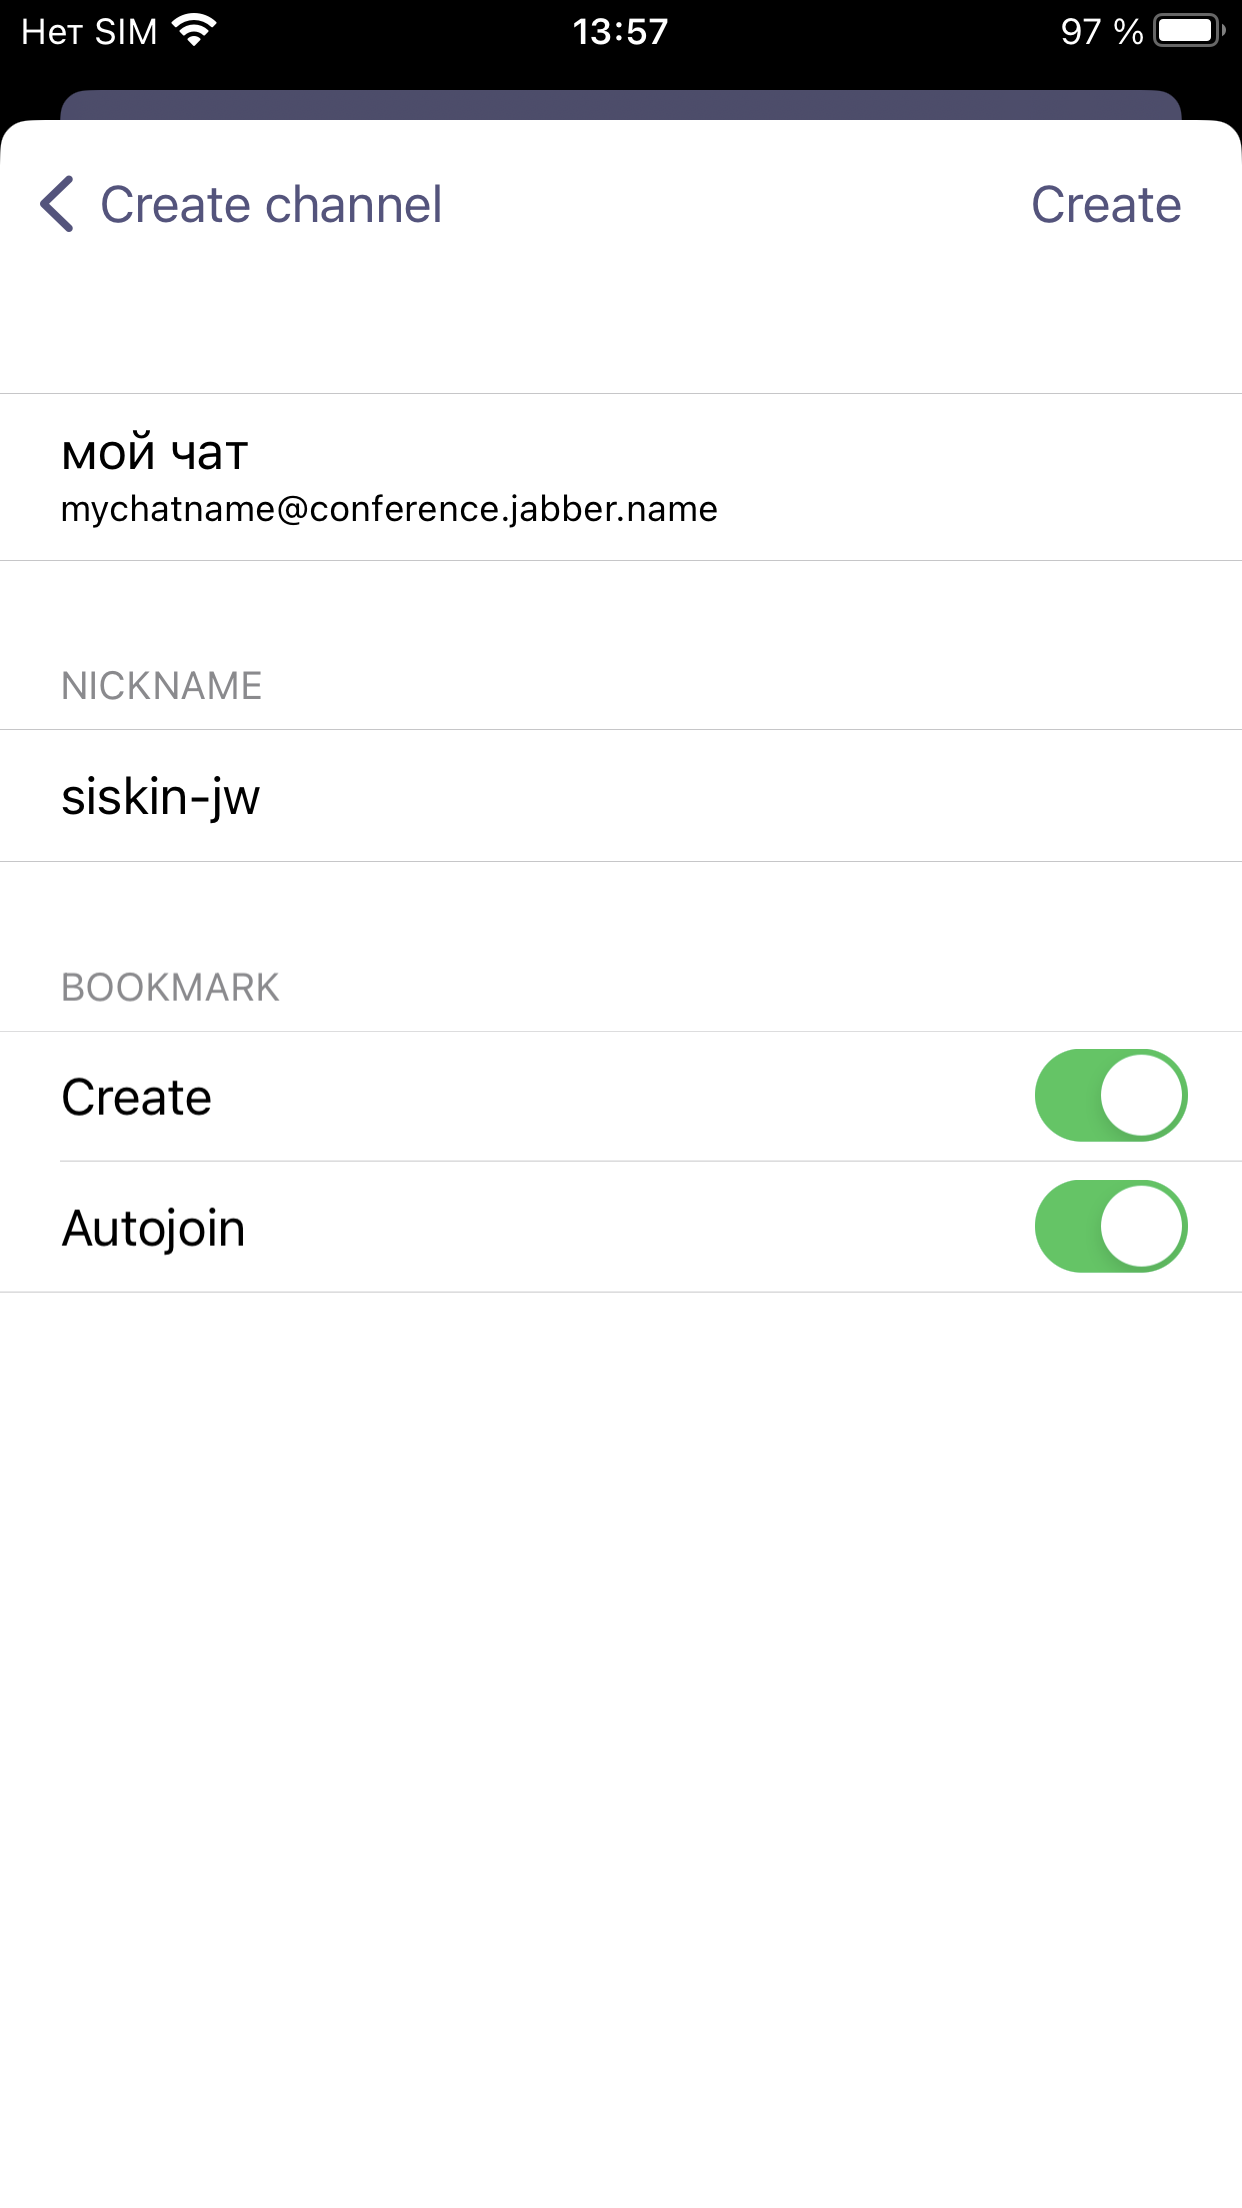Toggle the bookmark Create switch
The image size is (1242, 2208).
click(x=1110, y=1096)
